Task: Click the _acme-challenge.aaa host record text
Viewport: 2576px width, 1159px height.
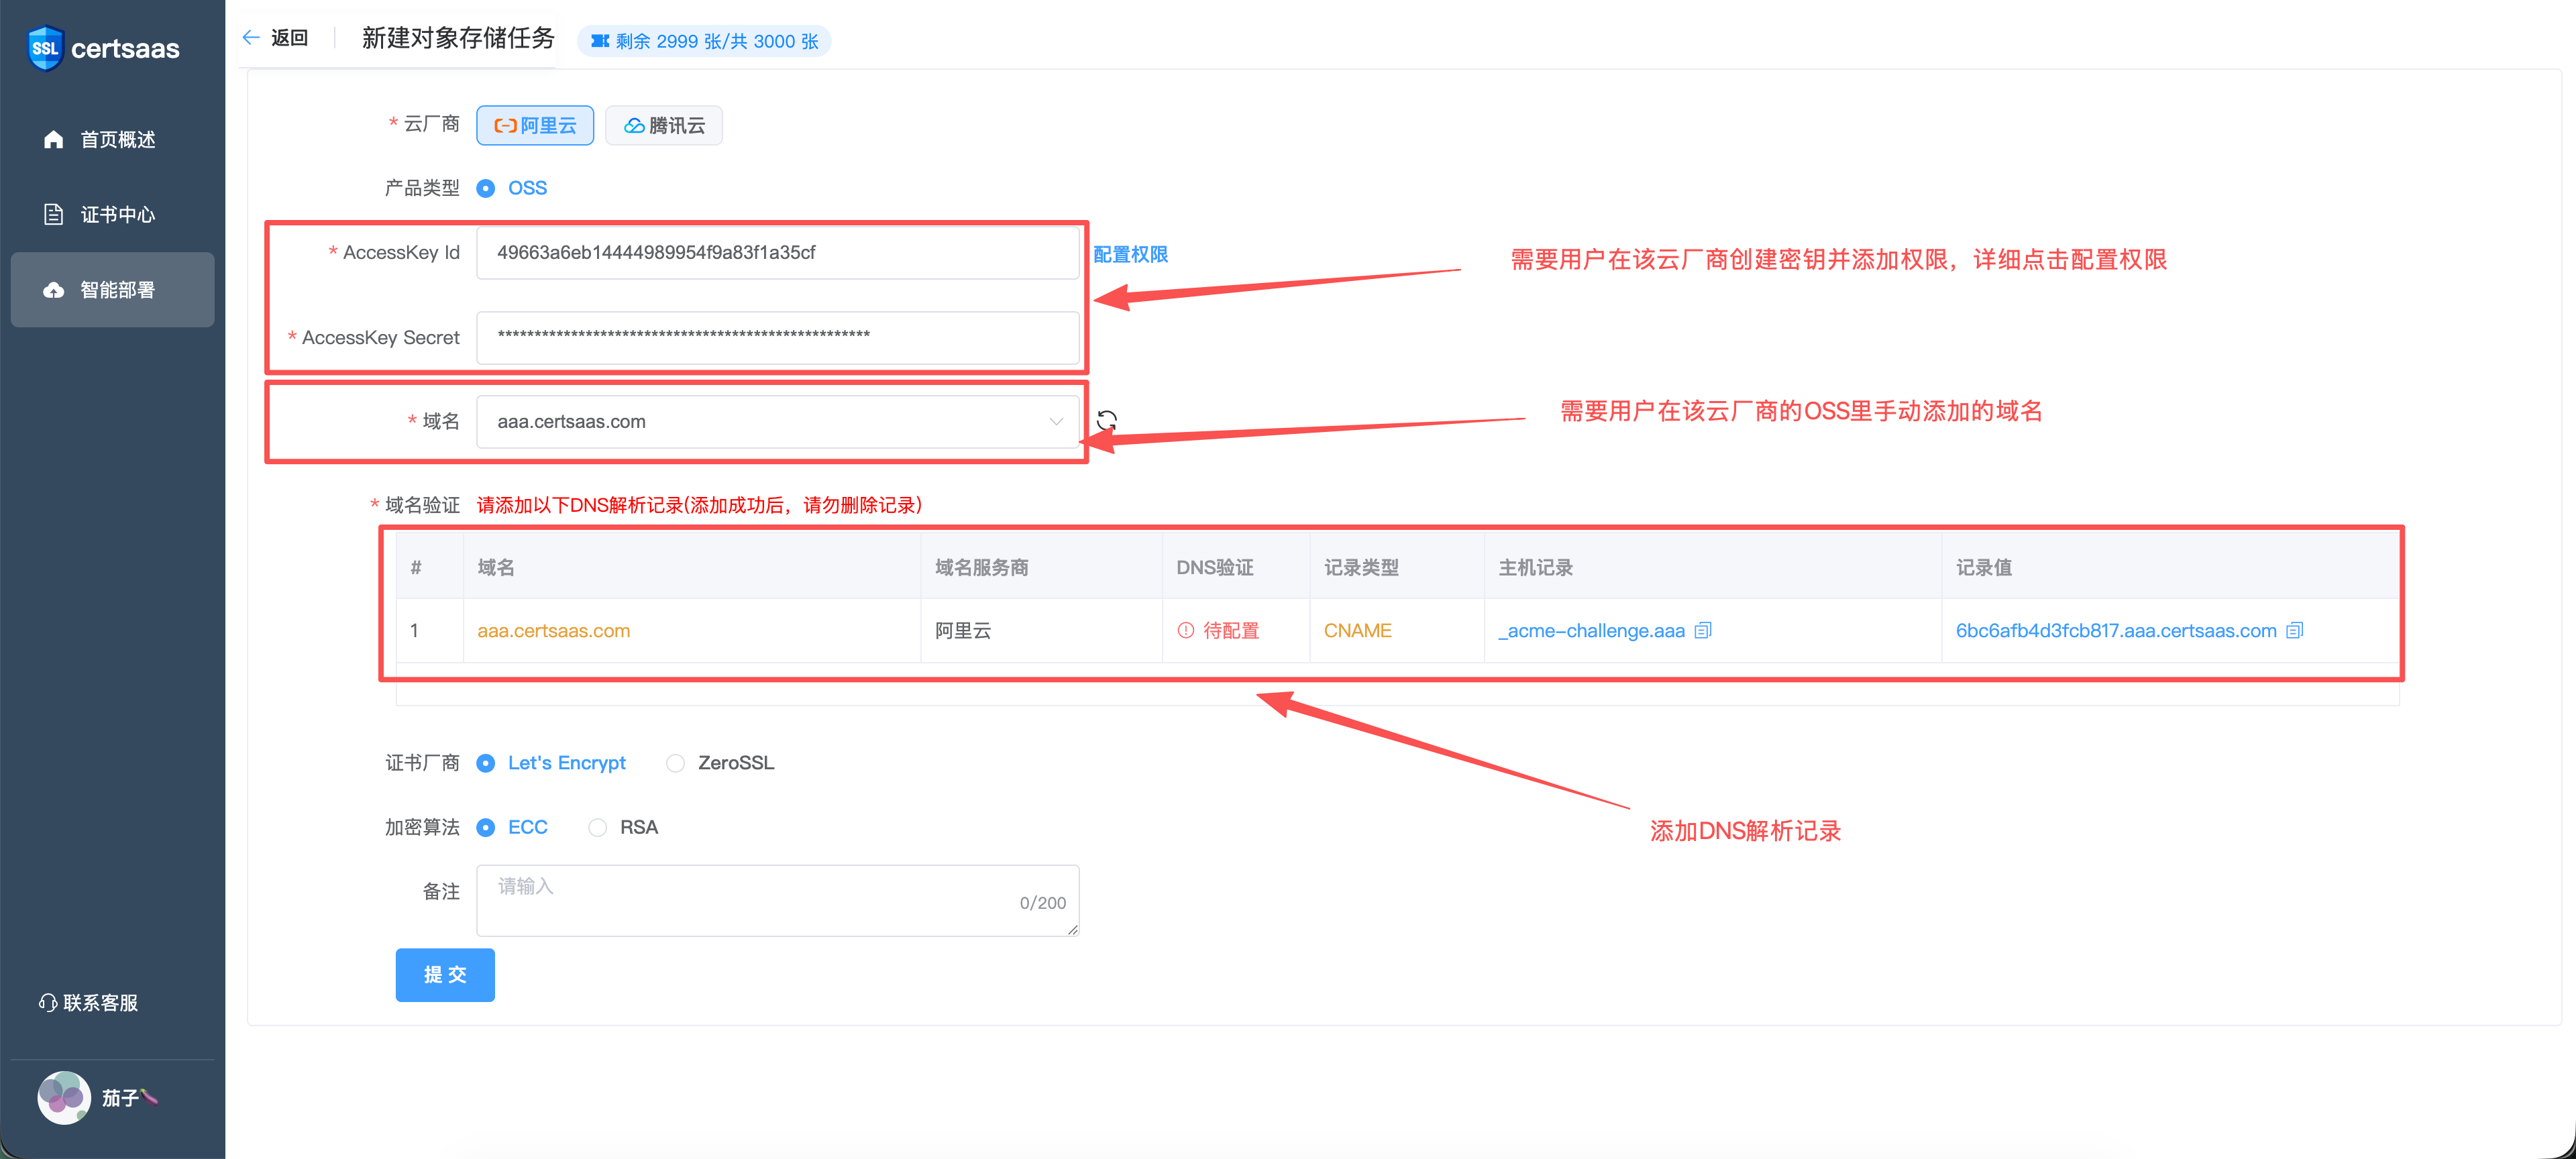Action: coord(1591,631)
